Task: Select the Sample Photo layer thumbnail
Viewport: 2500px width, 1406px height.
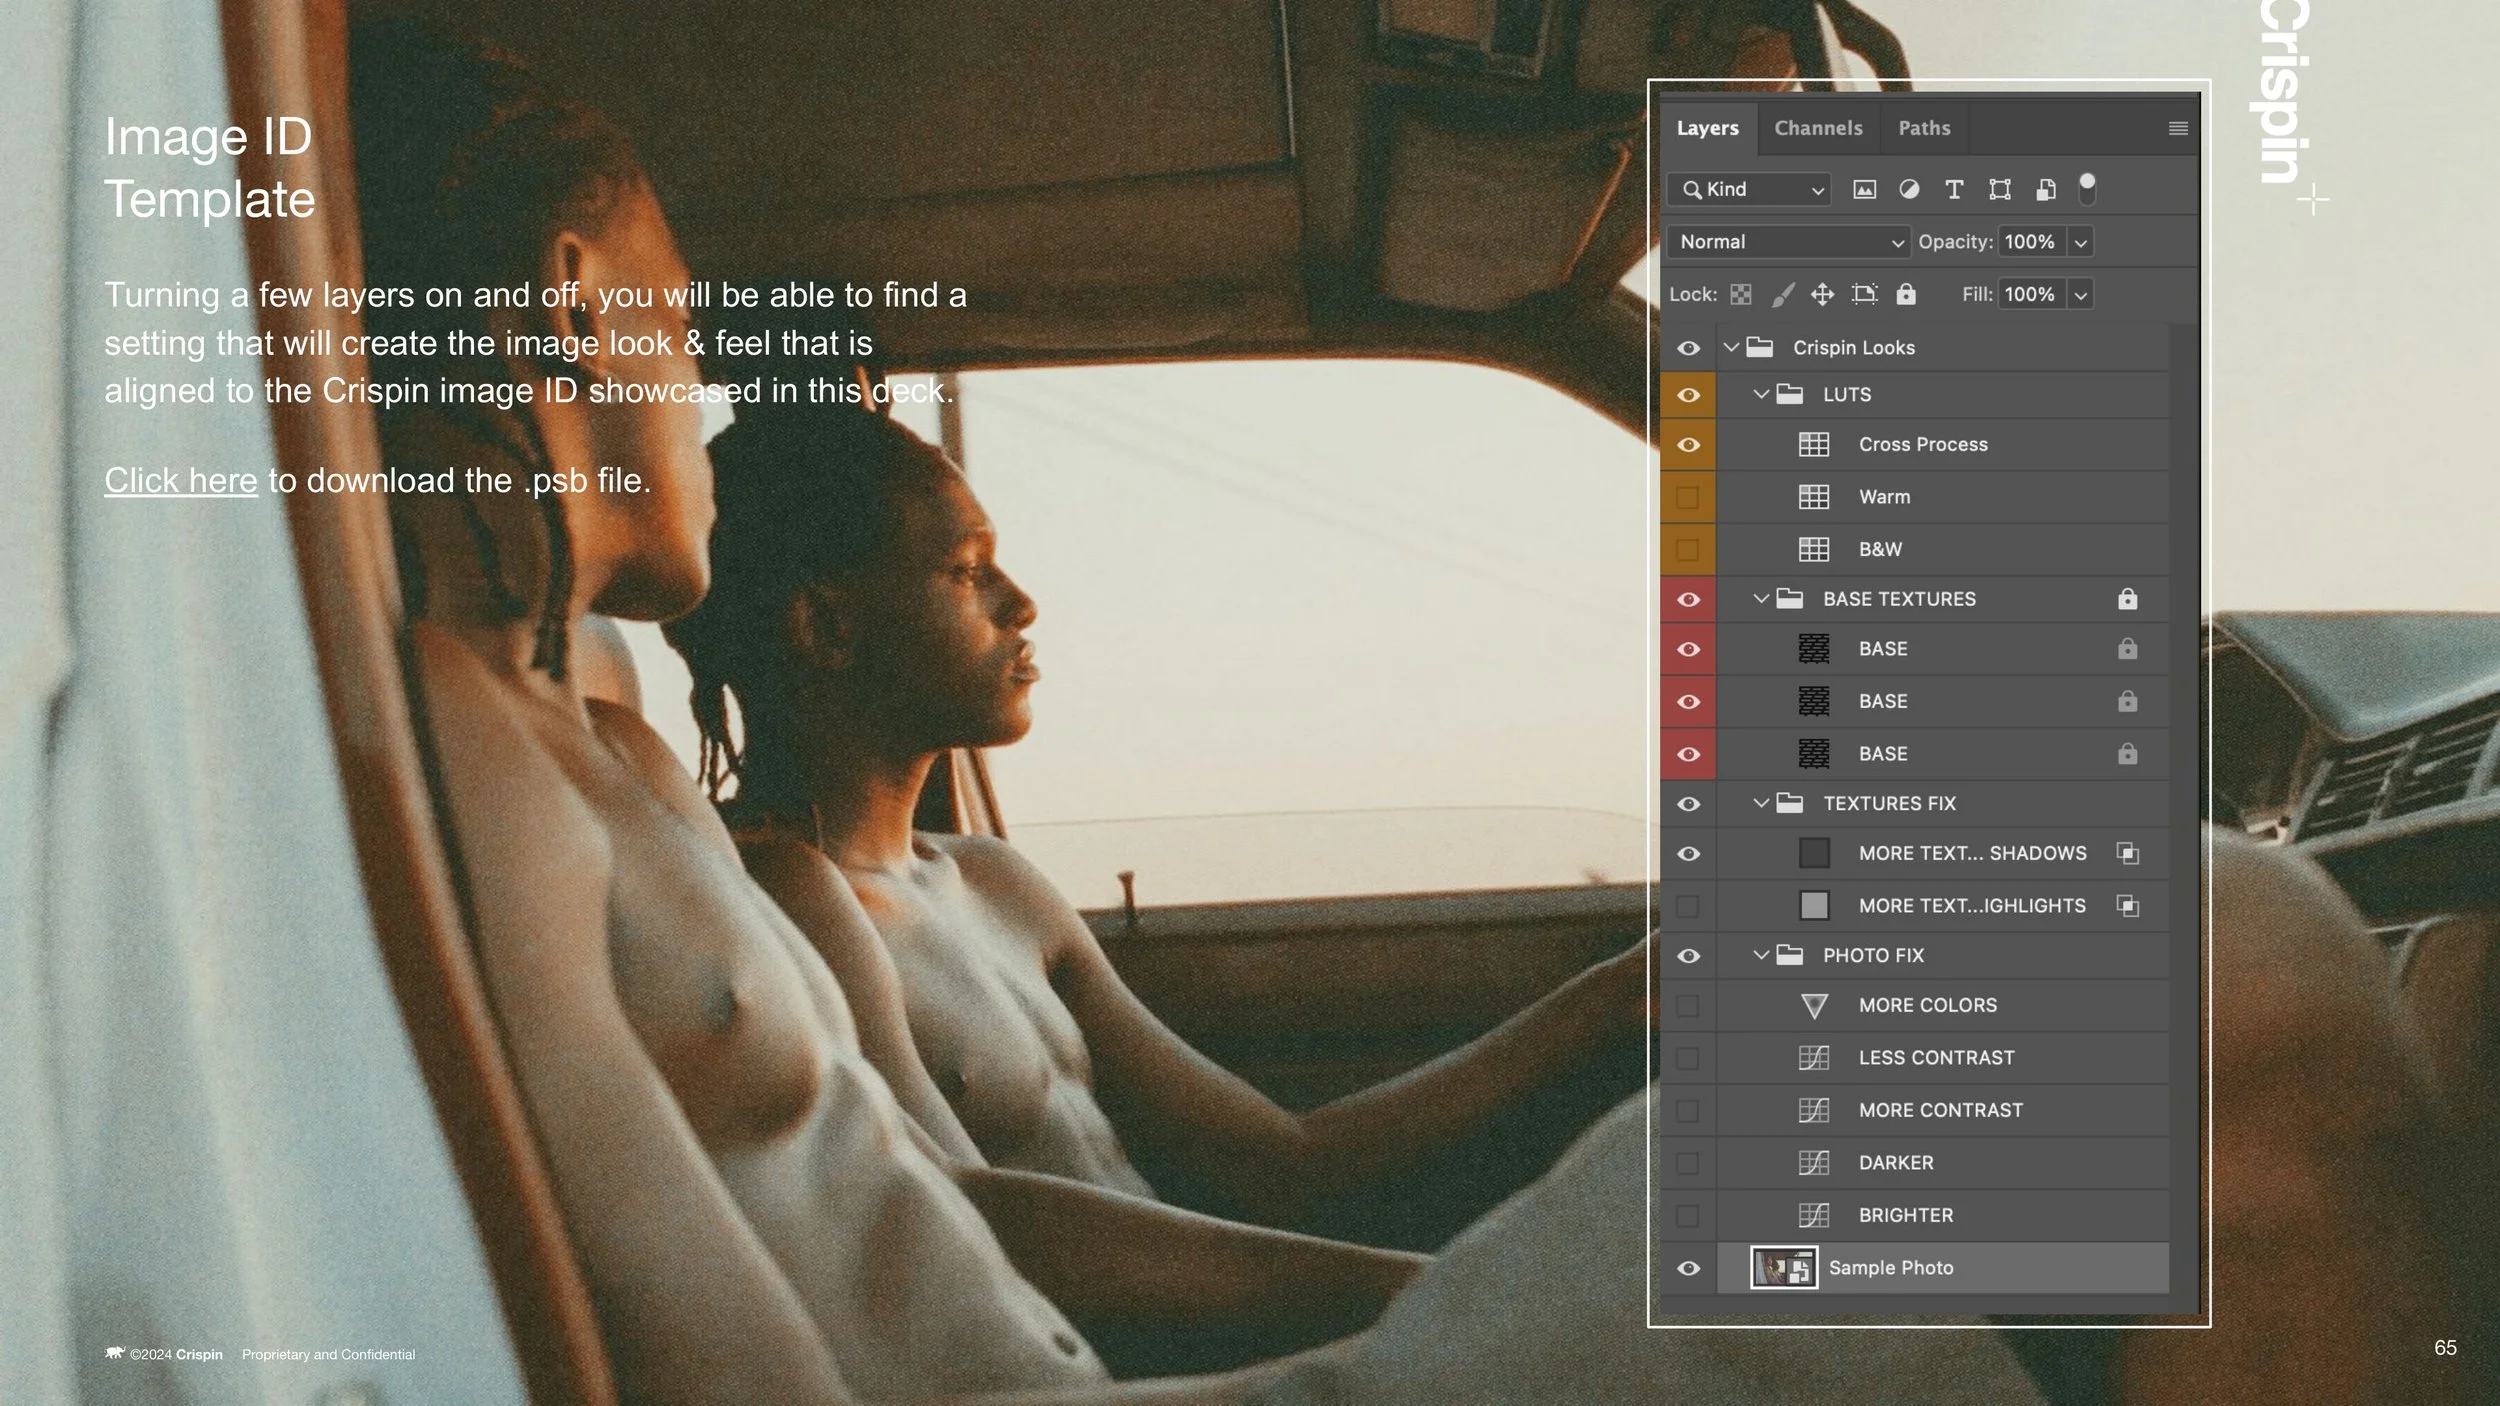Action: point(1784,1268)
